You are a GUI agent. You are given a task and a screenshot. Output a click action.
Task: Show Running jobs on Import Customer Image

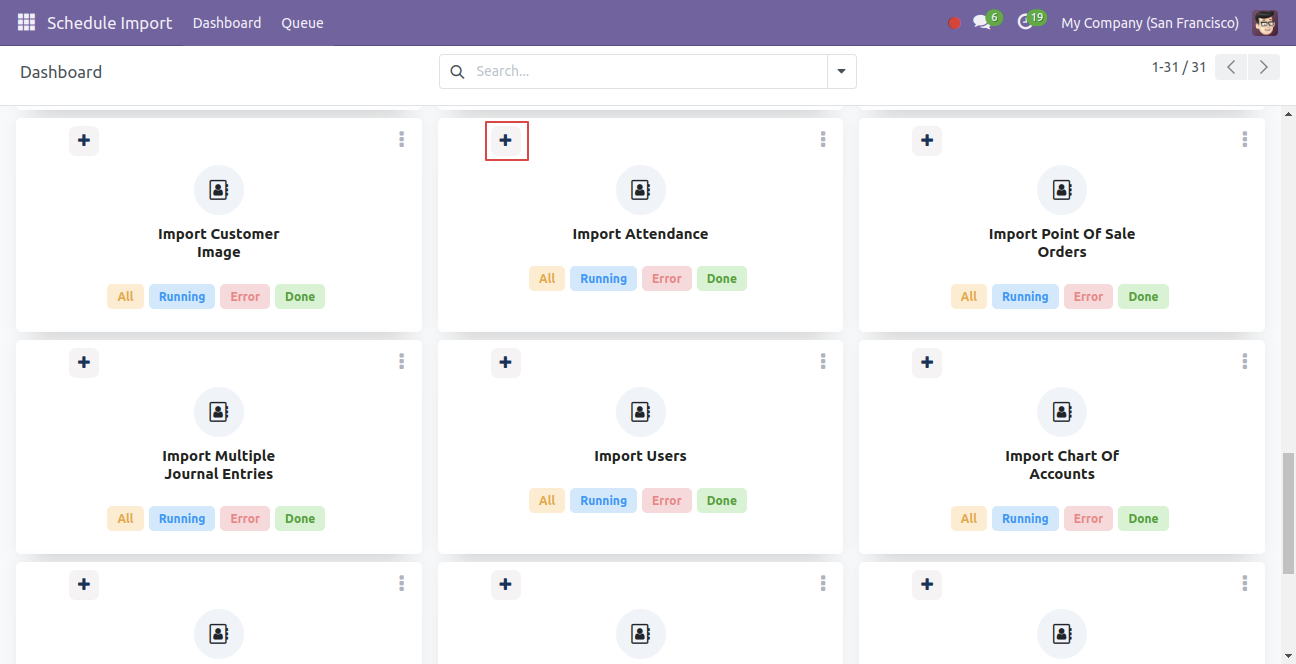click(182, 297)
